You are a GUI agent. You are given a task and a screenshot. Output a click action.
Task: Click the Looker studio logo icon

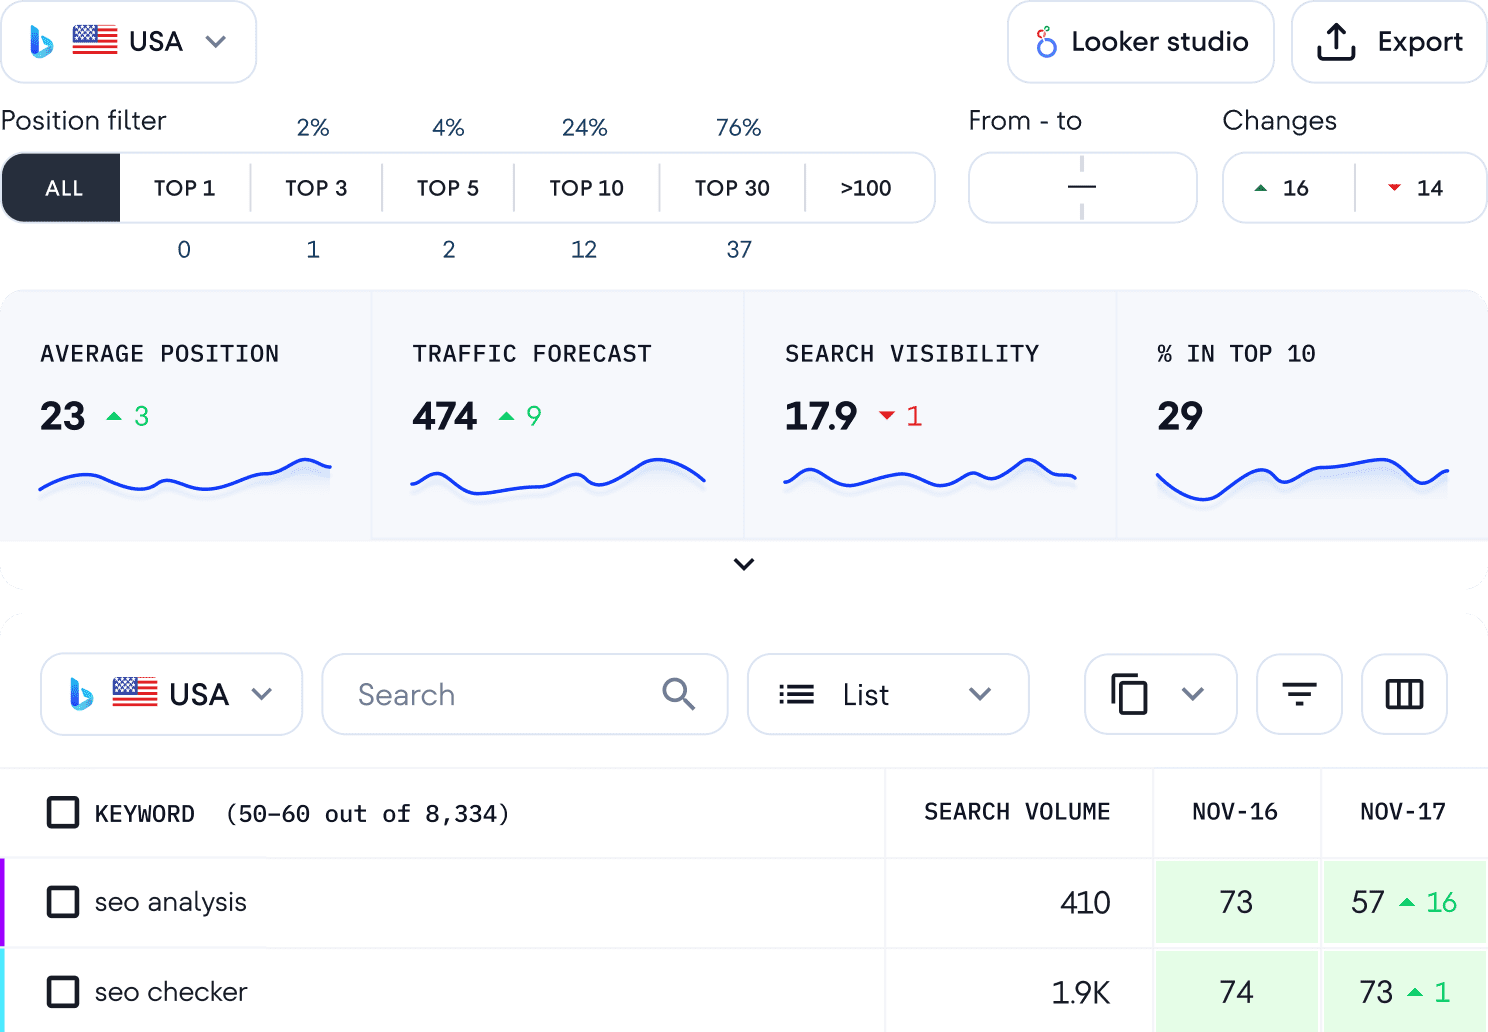click(x=1046, y=42)
